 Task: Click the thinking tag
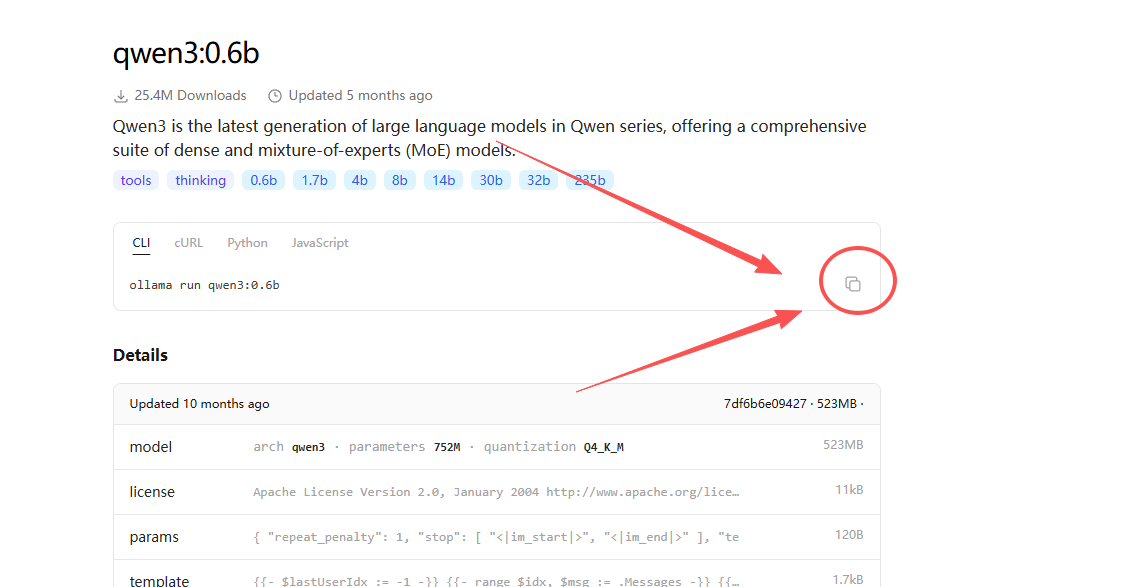(201, 181)
